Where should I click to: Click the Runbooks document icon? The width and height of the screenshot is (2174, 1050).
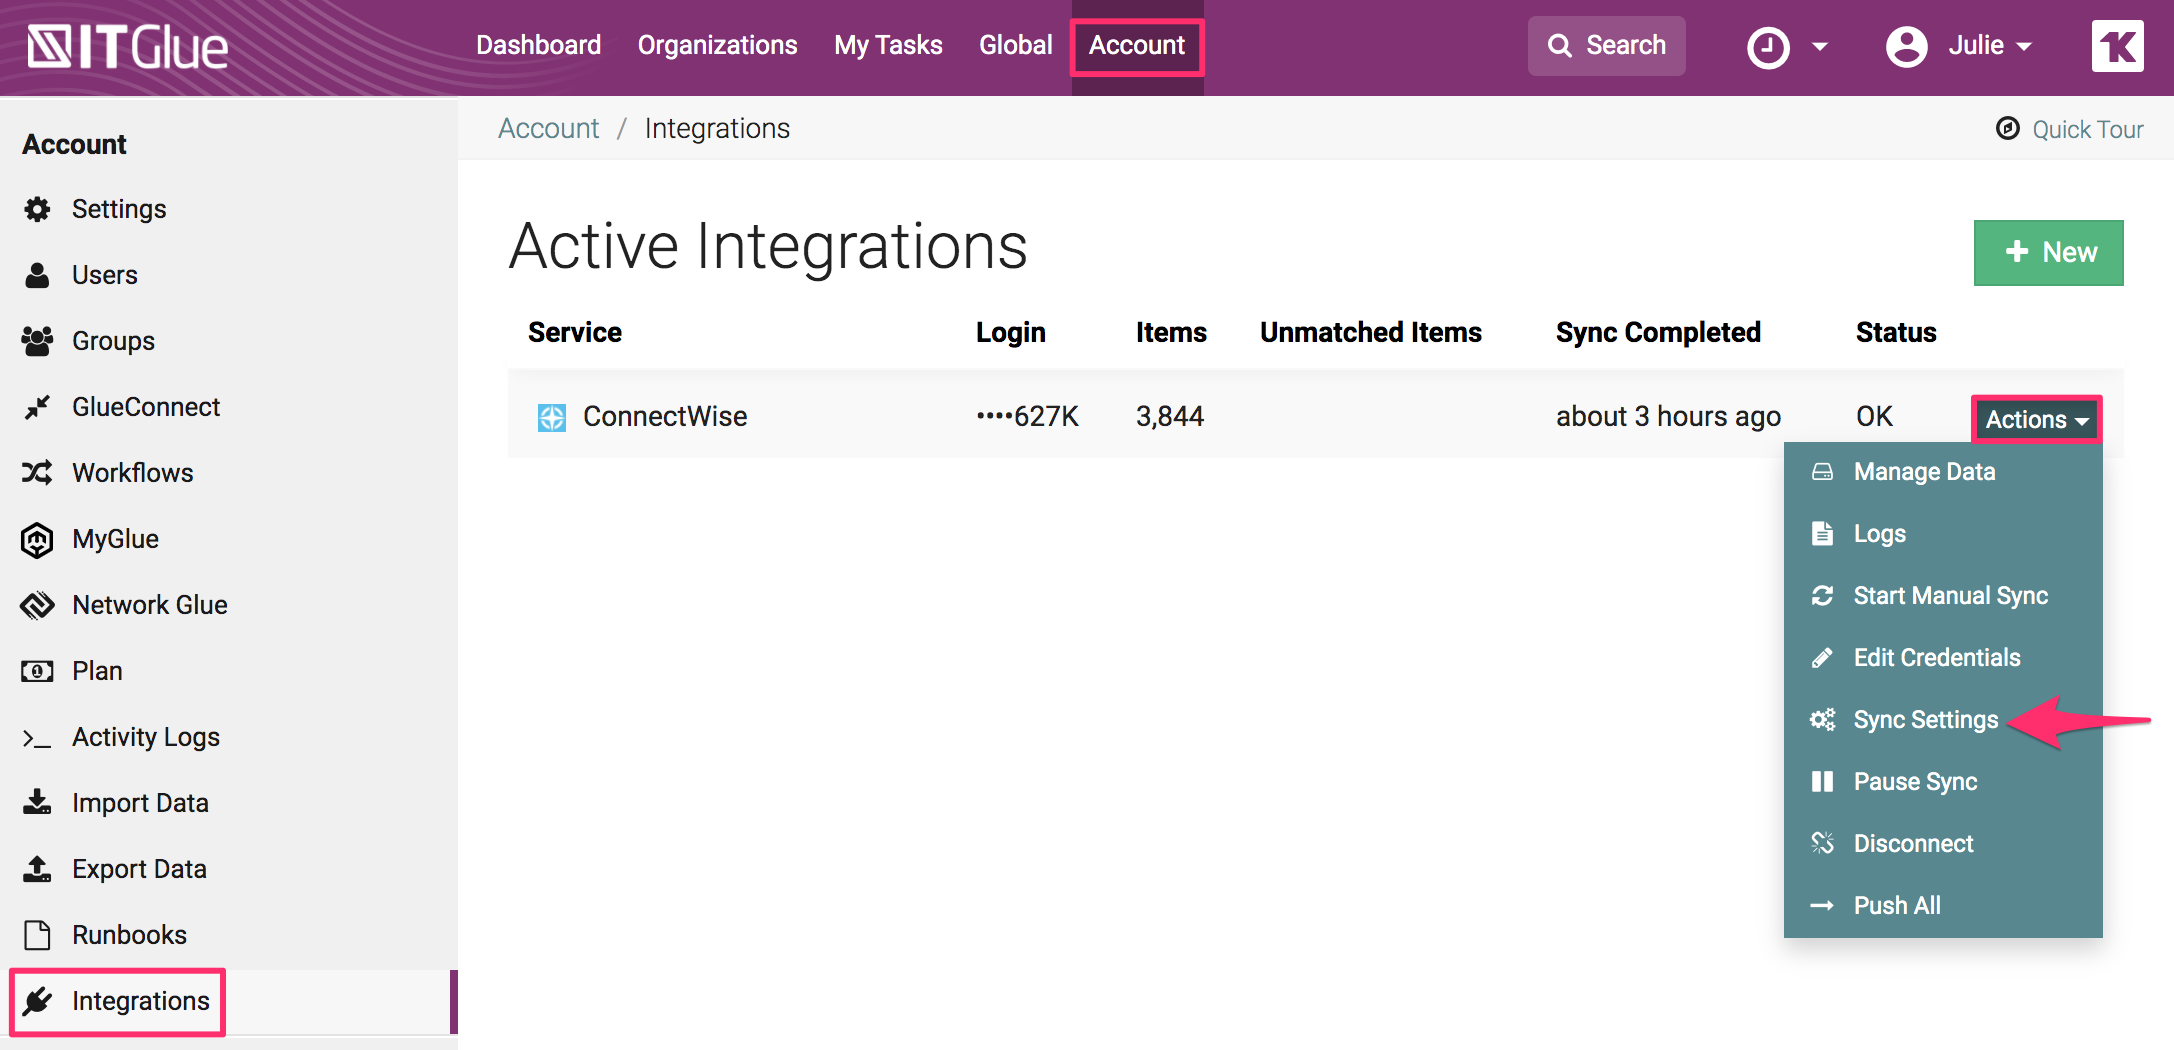(37, 934)
